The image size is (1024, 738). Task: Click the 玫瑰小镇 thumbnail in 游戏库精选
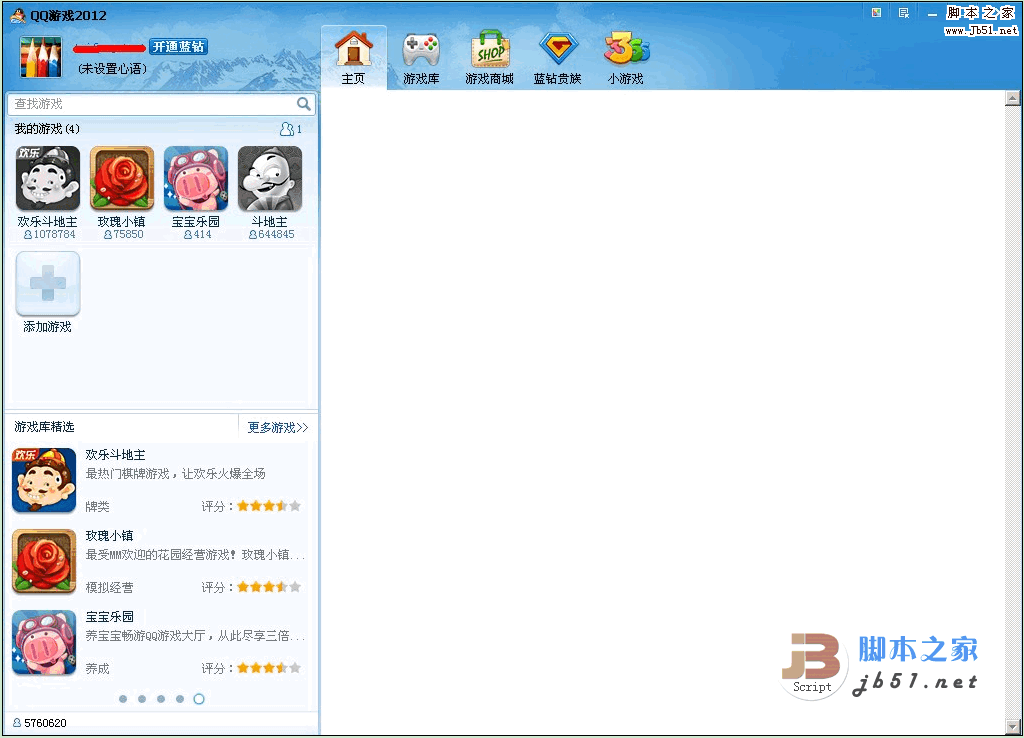pyautogui.click(x=44, y=562)
